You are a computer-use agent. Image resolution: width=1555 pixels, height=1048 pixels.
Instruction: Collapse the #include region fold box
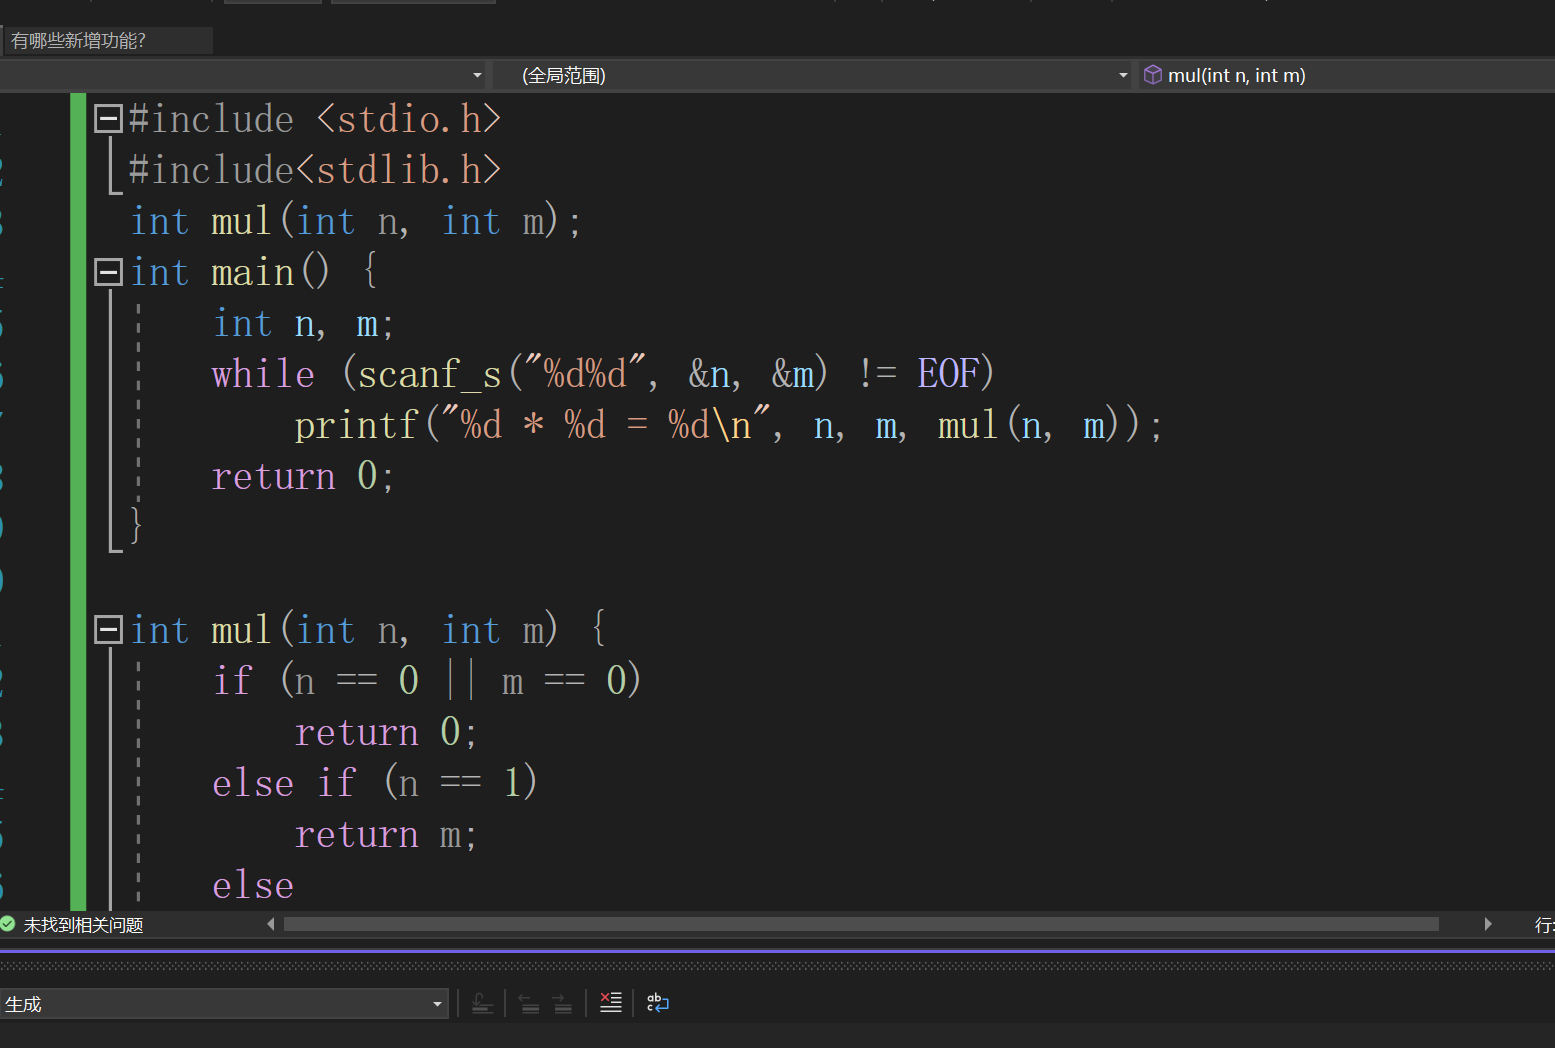click(108, 119)
